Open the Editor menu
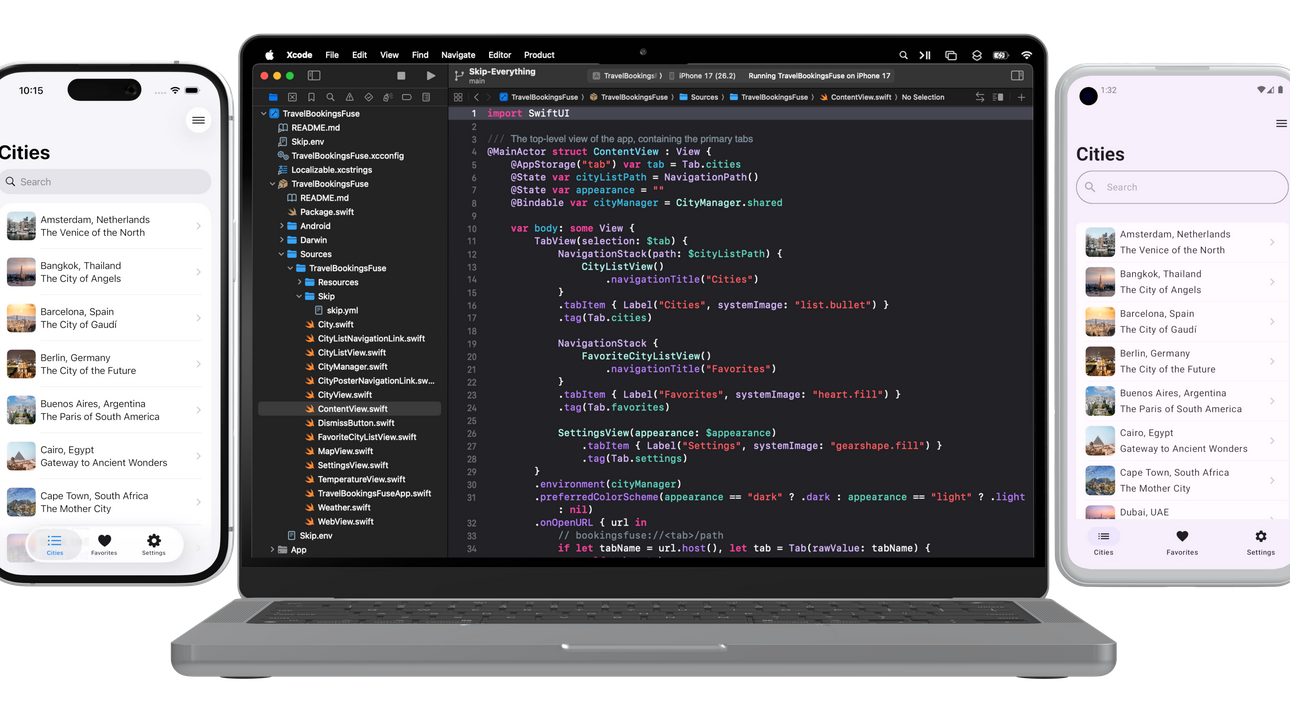 (x=500, y=56)
